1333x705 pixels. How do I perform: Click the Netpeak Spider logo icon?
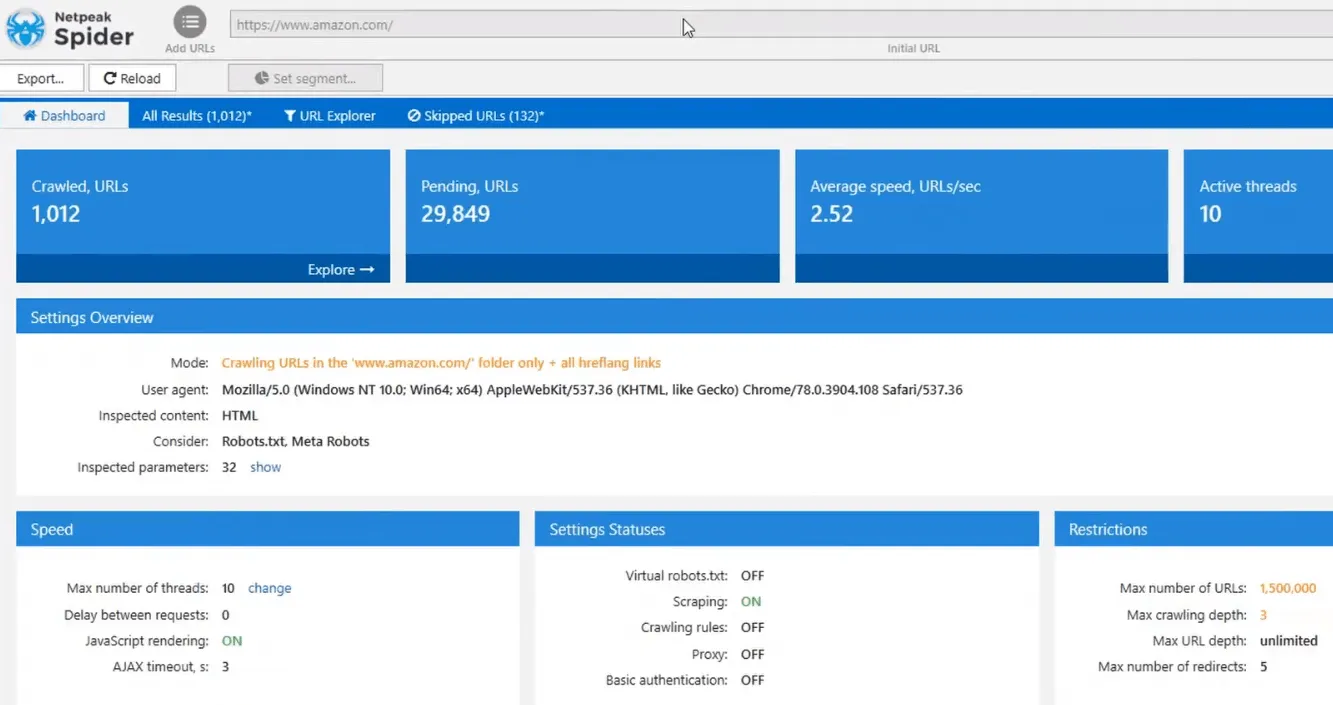[24, 28]
